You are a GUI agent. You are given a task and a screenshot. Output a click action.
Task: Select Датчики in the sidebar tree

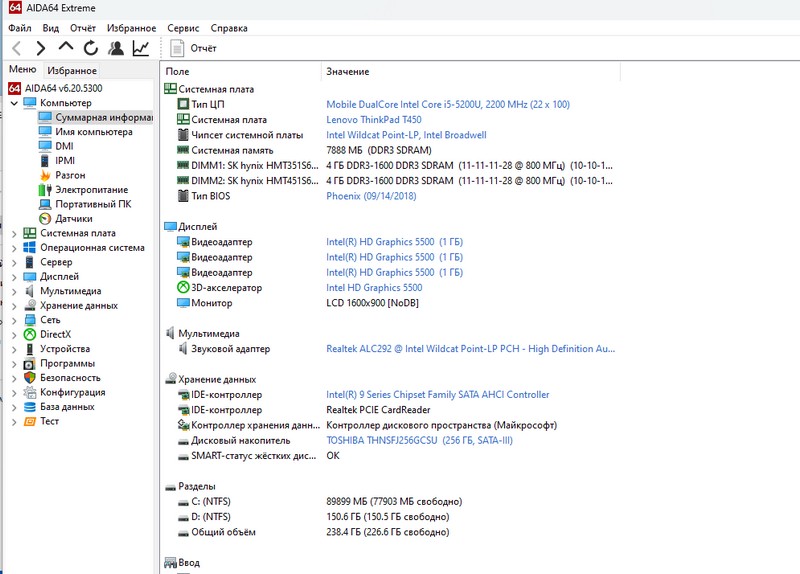[74, 218]
